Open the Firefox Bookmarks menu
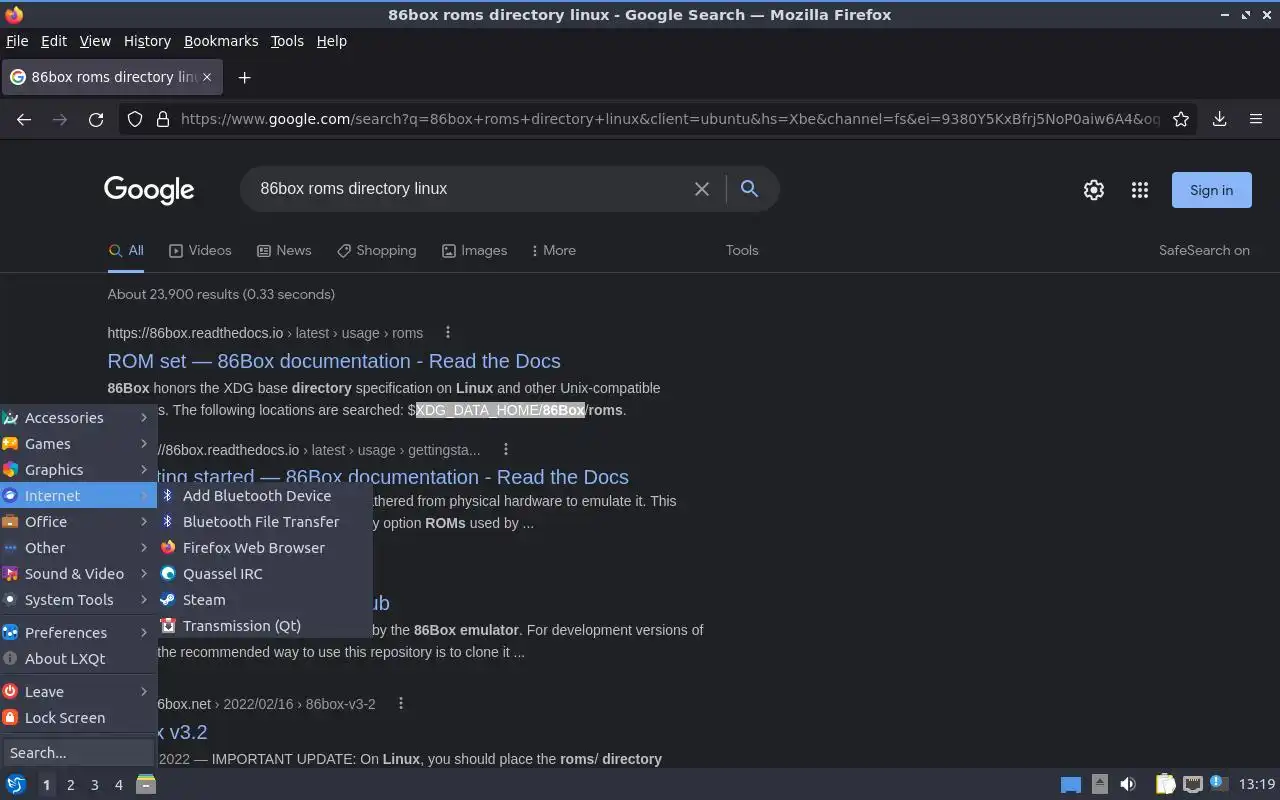The image size is (1280, 800). pos(221,41)
